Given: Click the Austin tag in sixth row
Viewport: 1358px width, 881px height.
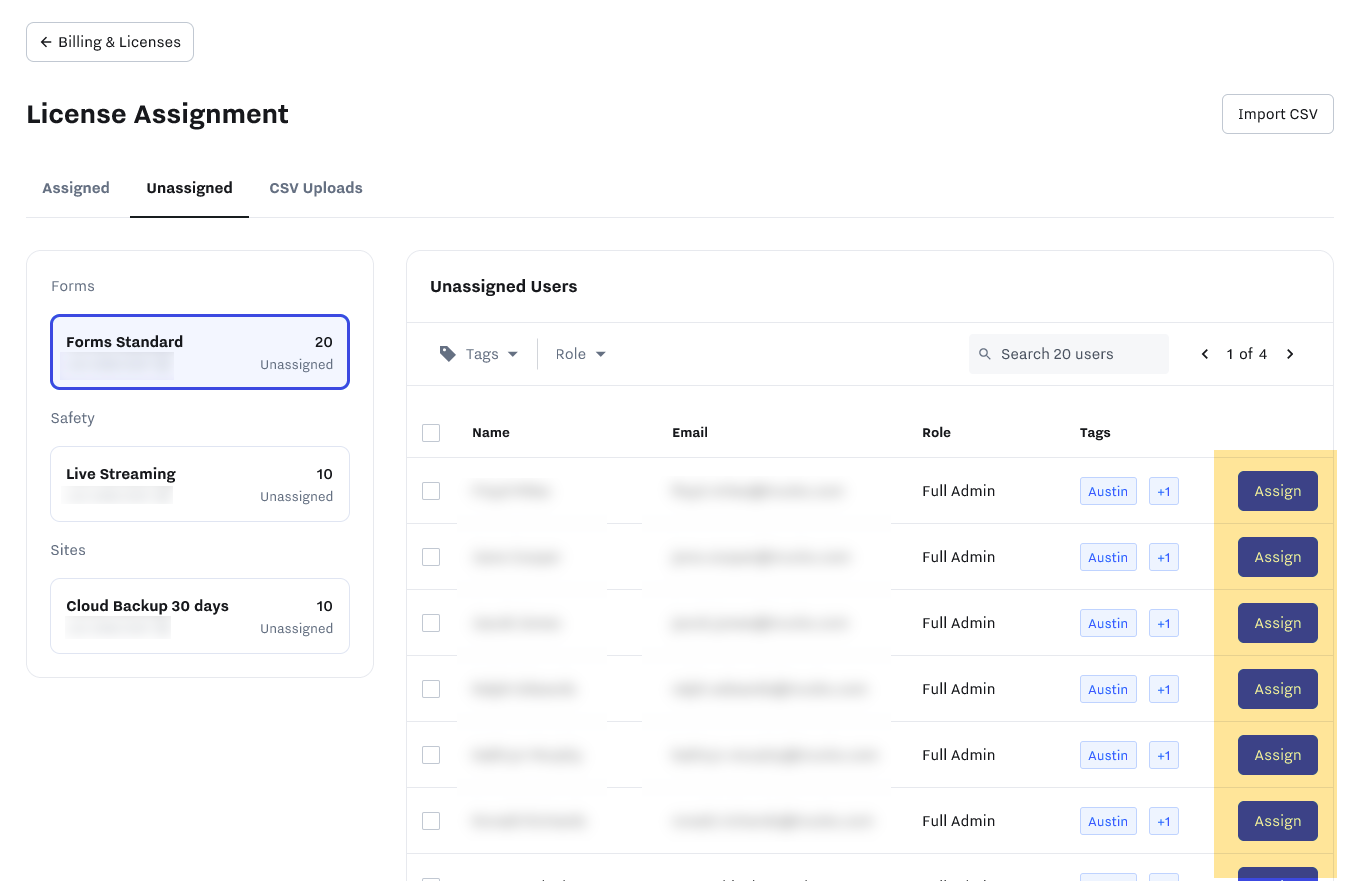Looking at the screenshot, I should 1108,821.
